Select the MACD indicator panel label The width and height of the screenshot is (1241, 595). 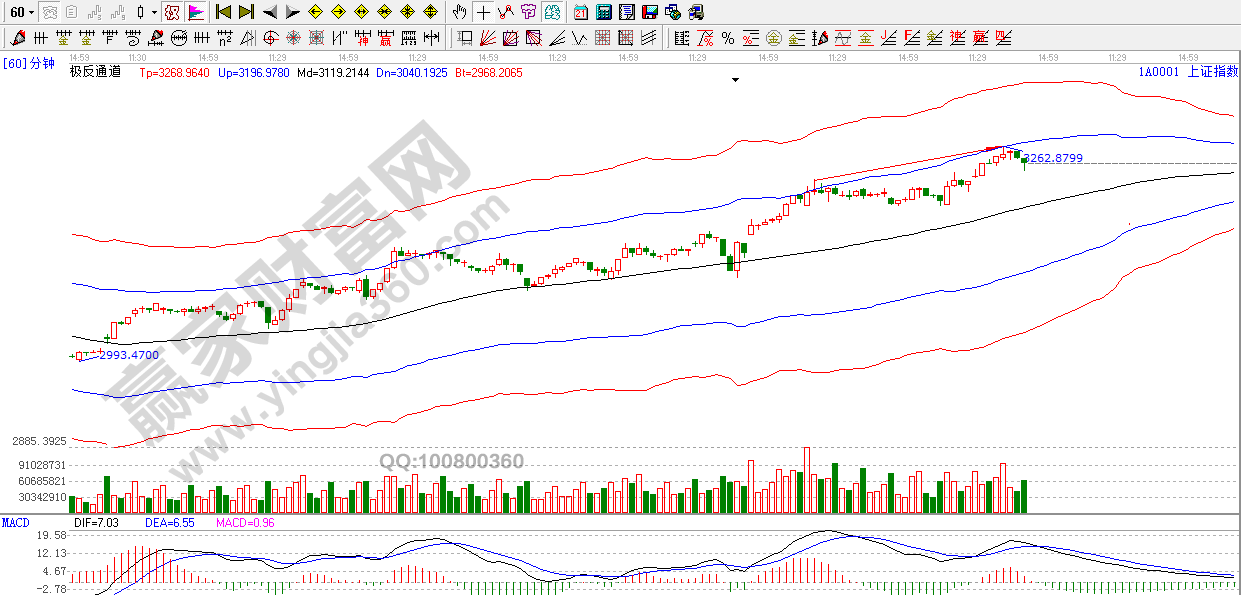point(16,523)
